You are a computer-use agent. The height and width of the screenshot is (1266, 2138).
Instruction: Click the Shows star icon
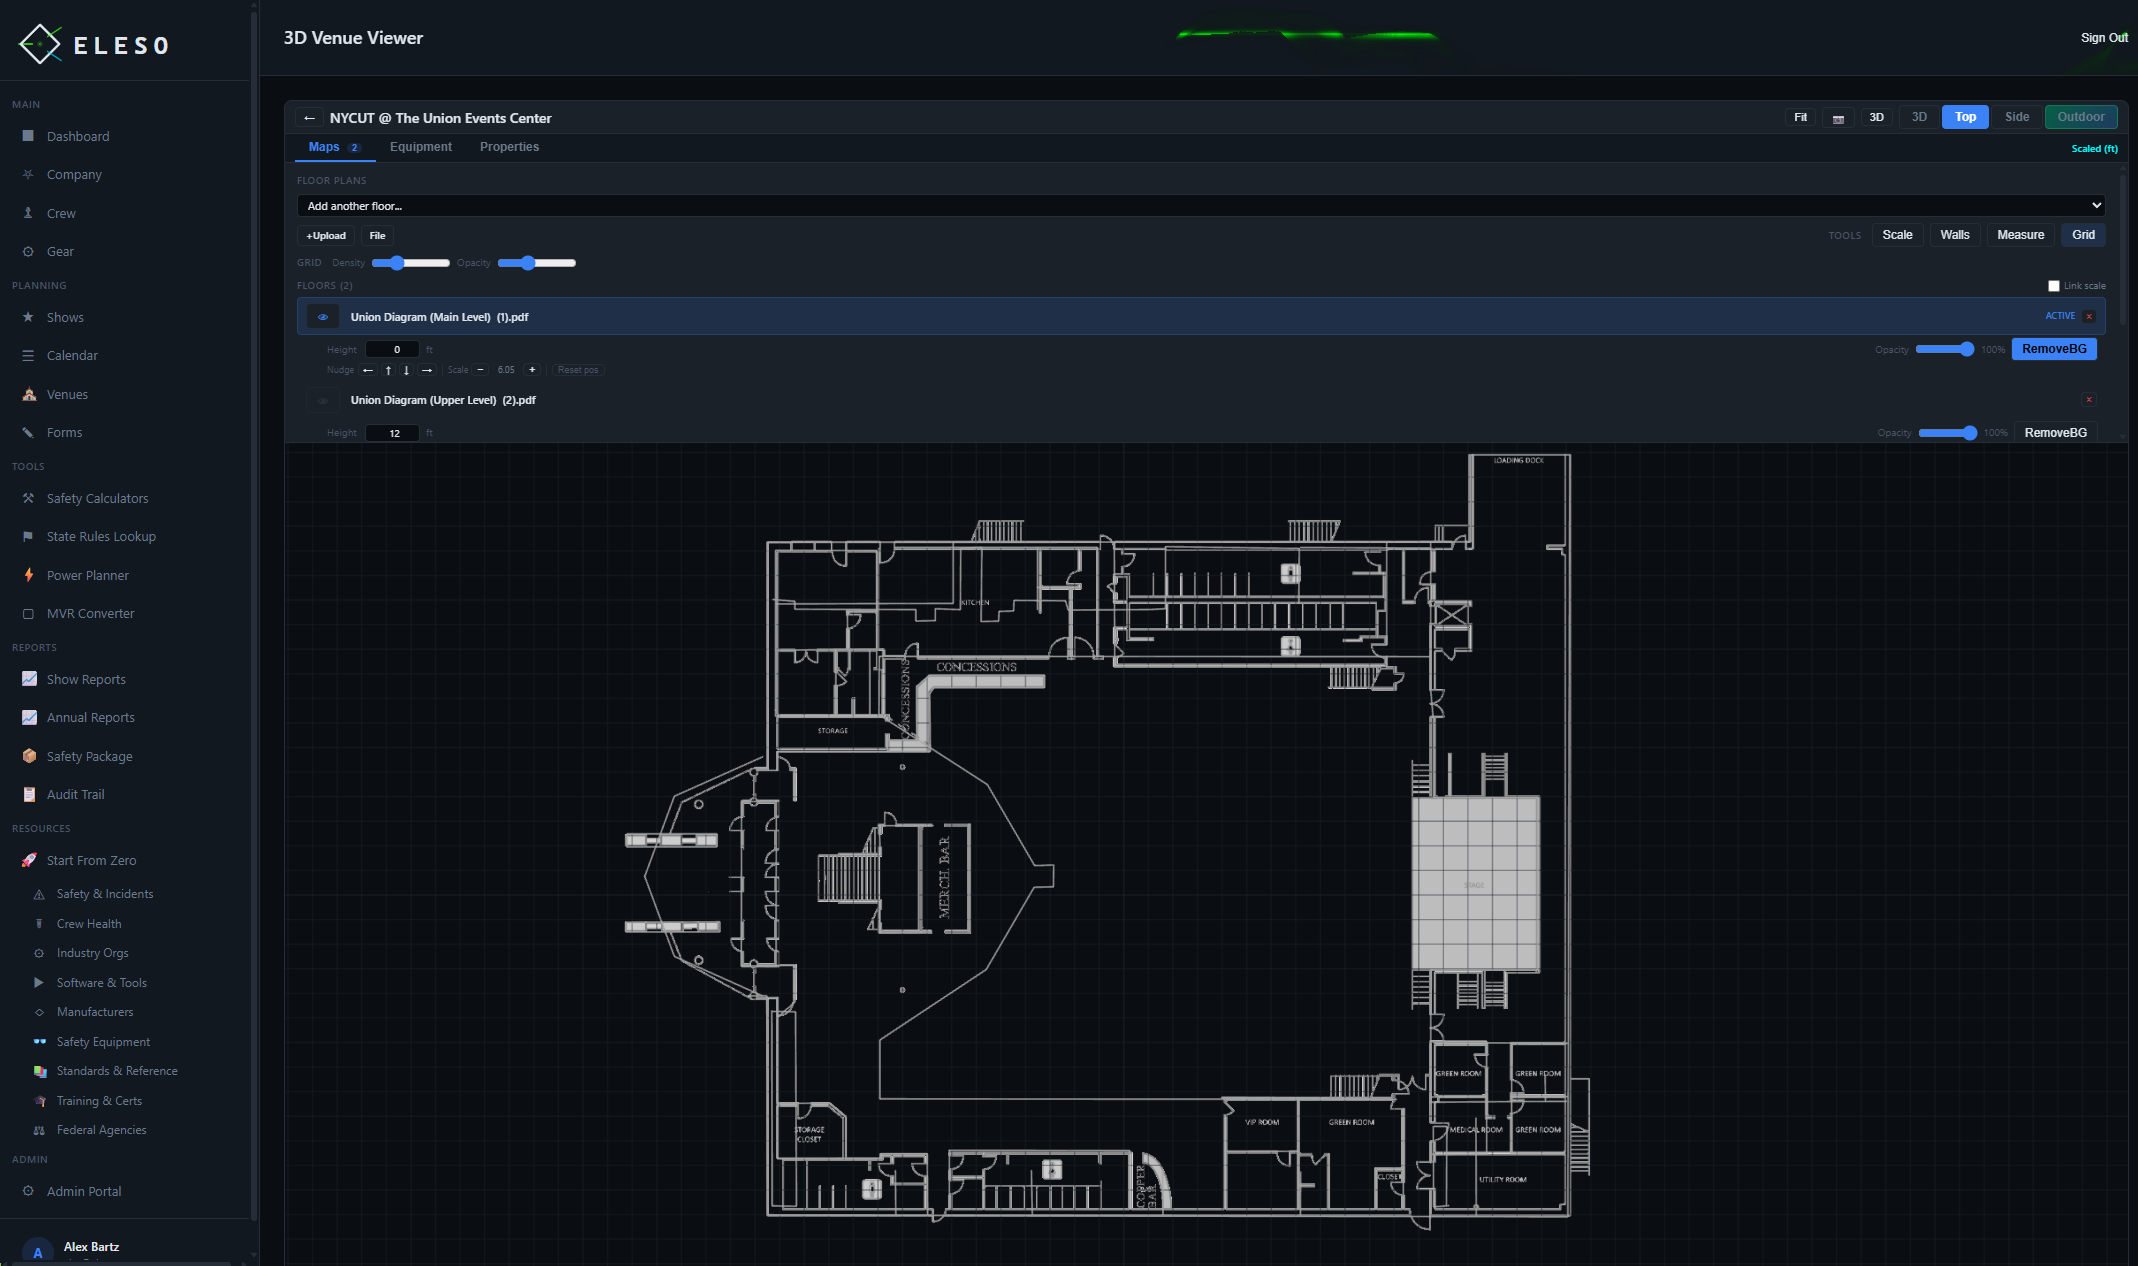coord(29,317)
